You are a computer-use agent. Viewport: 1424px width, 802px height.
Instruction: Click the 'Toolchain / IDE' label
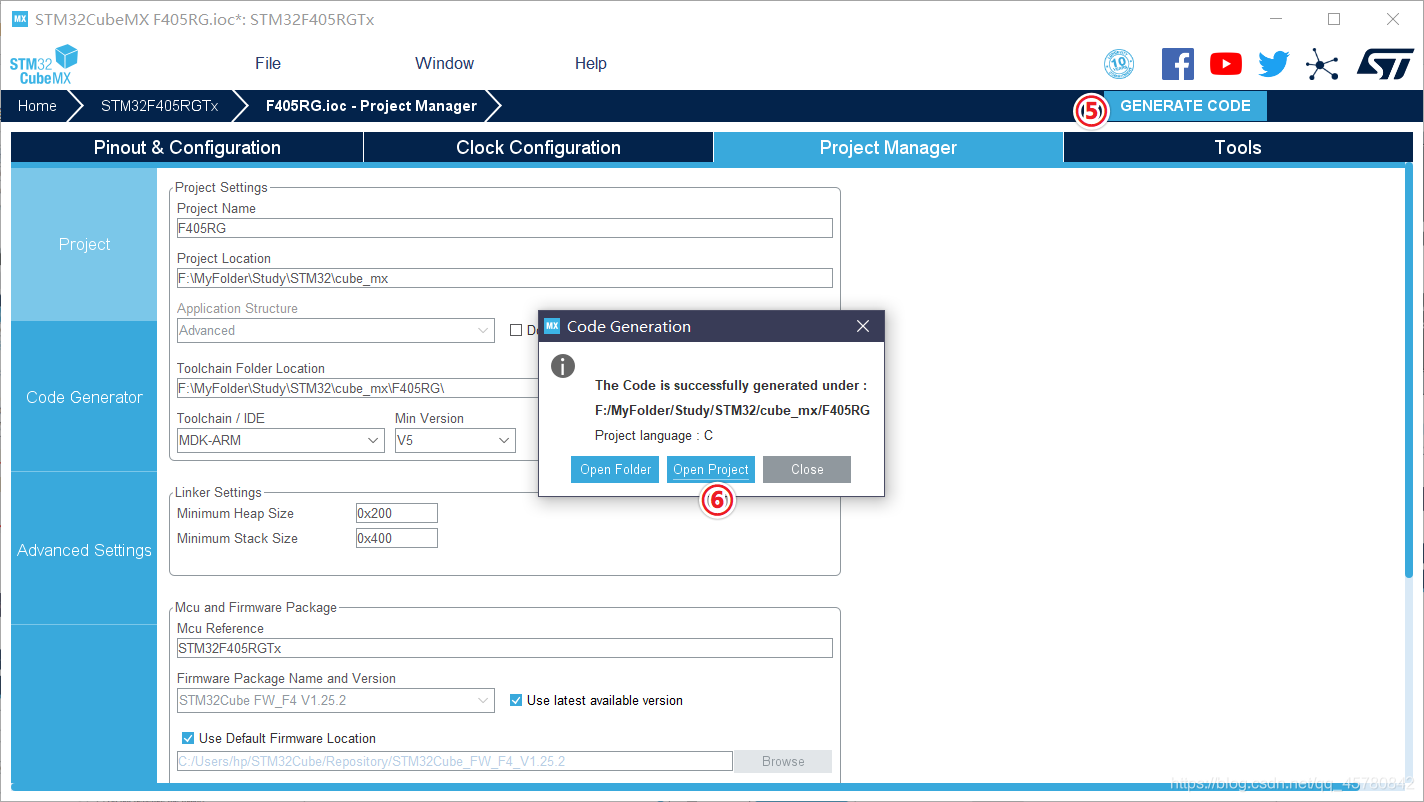221,418
